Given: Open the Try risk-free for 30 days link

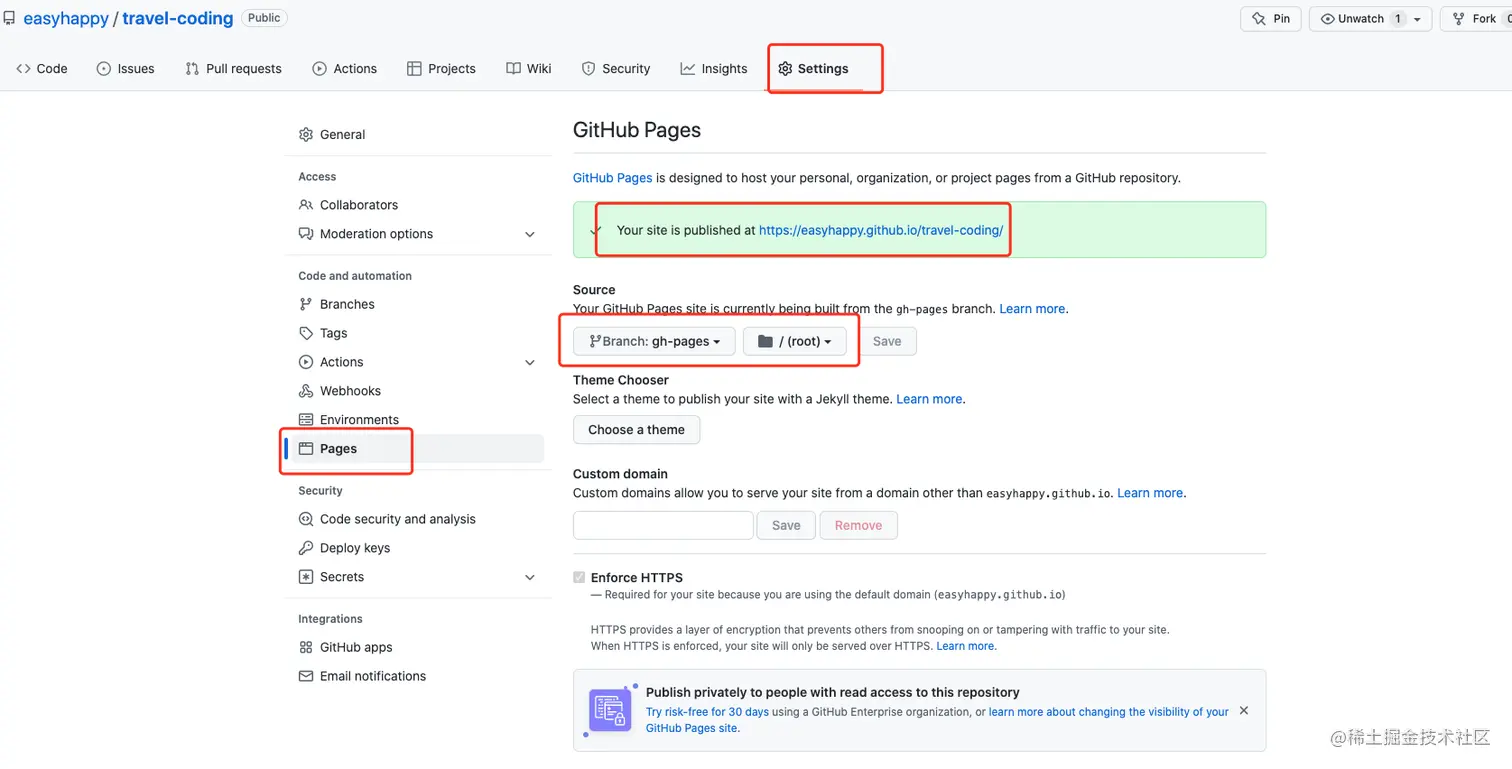Looking at the screenshot, I should (707, 712).
